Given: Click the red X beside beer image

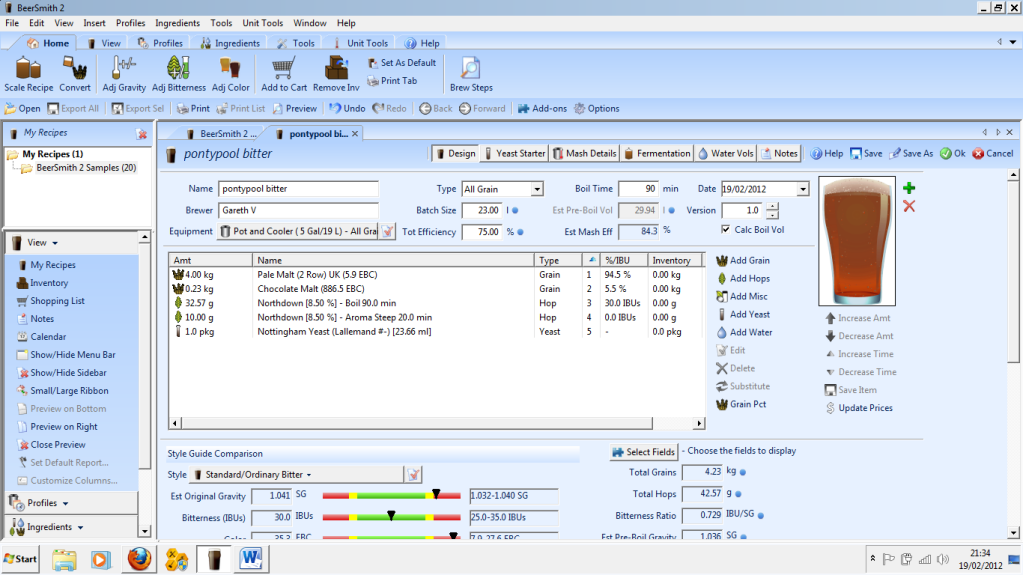Looking at the screenshot, I should (x=909, y=206).
